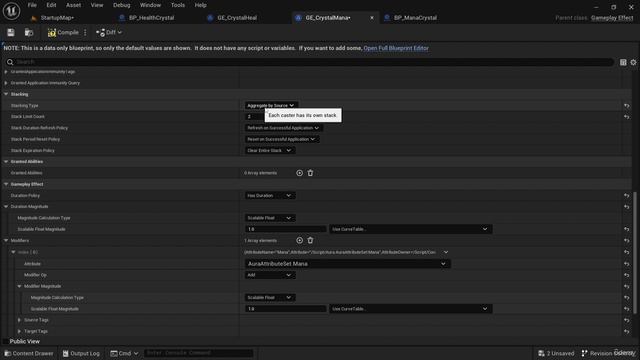Reset Duration Policy to its default value
Screen dimensions: 640x360
click(627, 196)
